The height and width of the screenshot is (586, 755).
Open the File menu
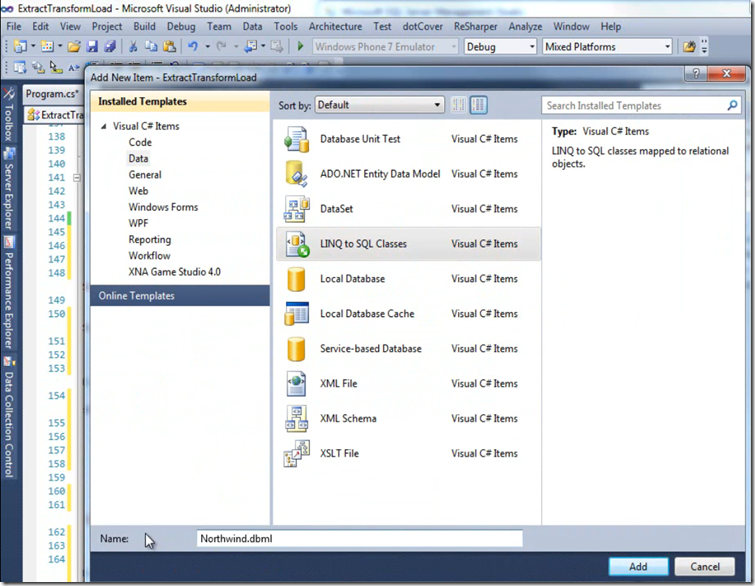[13, 26]
